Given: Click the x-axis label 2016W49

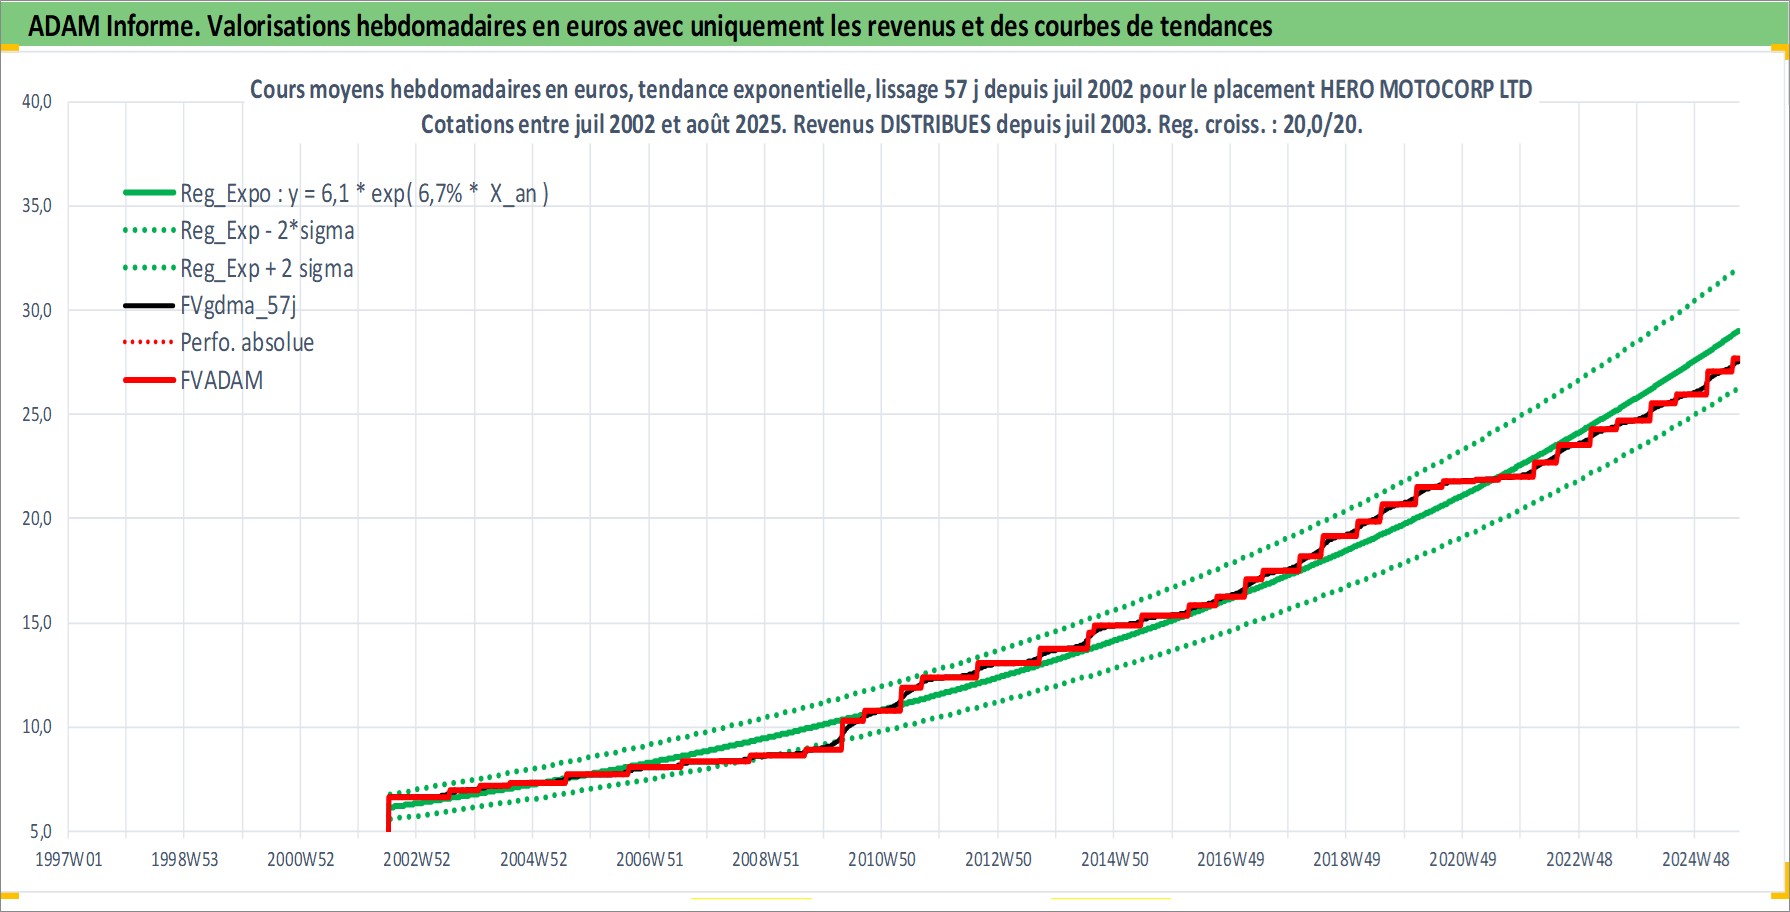Looking at the screenshot, I should point(1230,859).
